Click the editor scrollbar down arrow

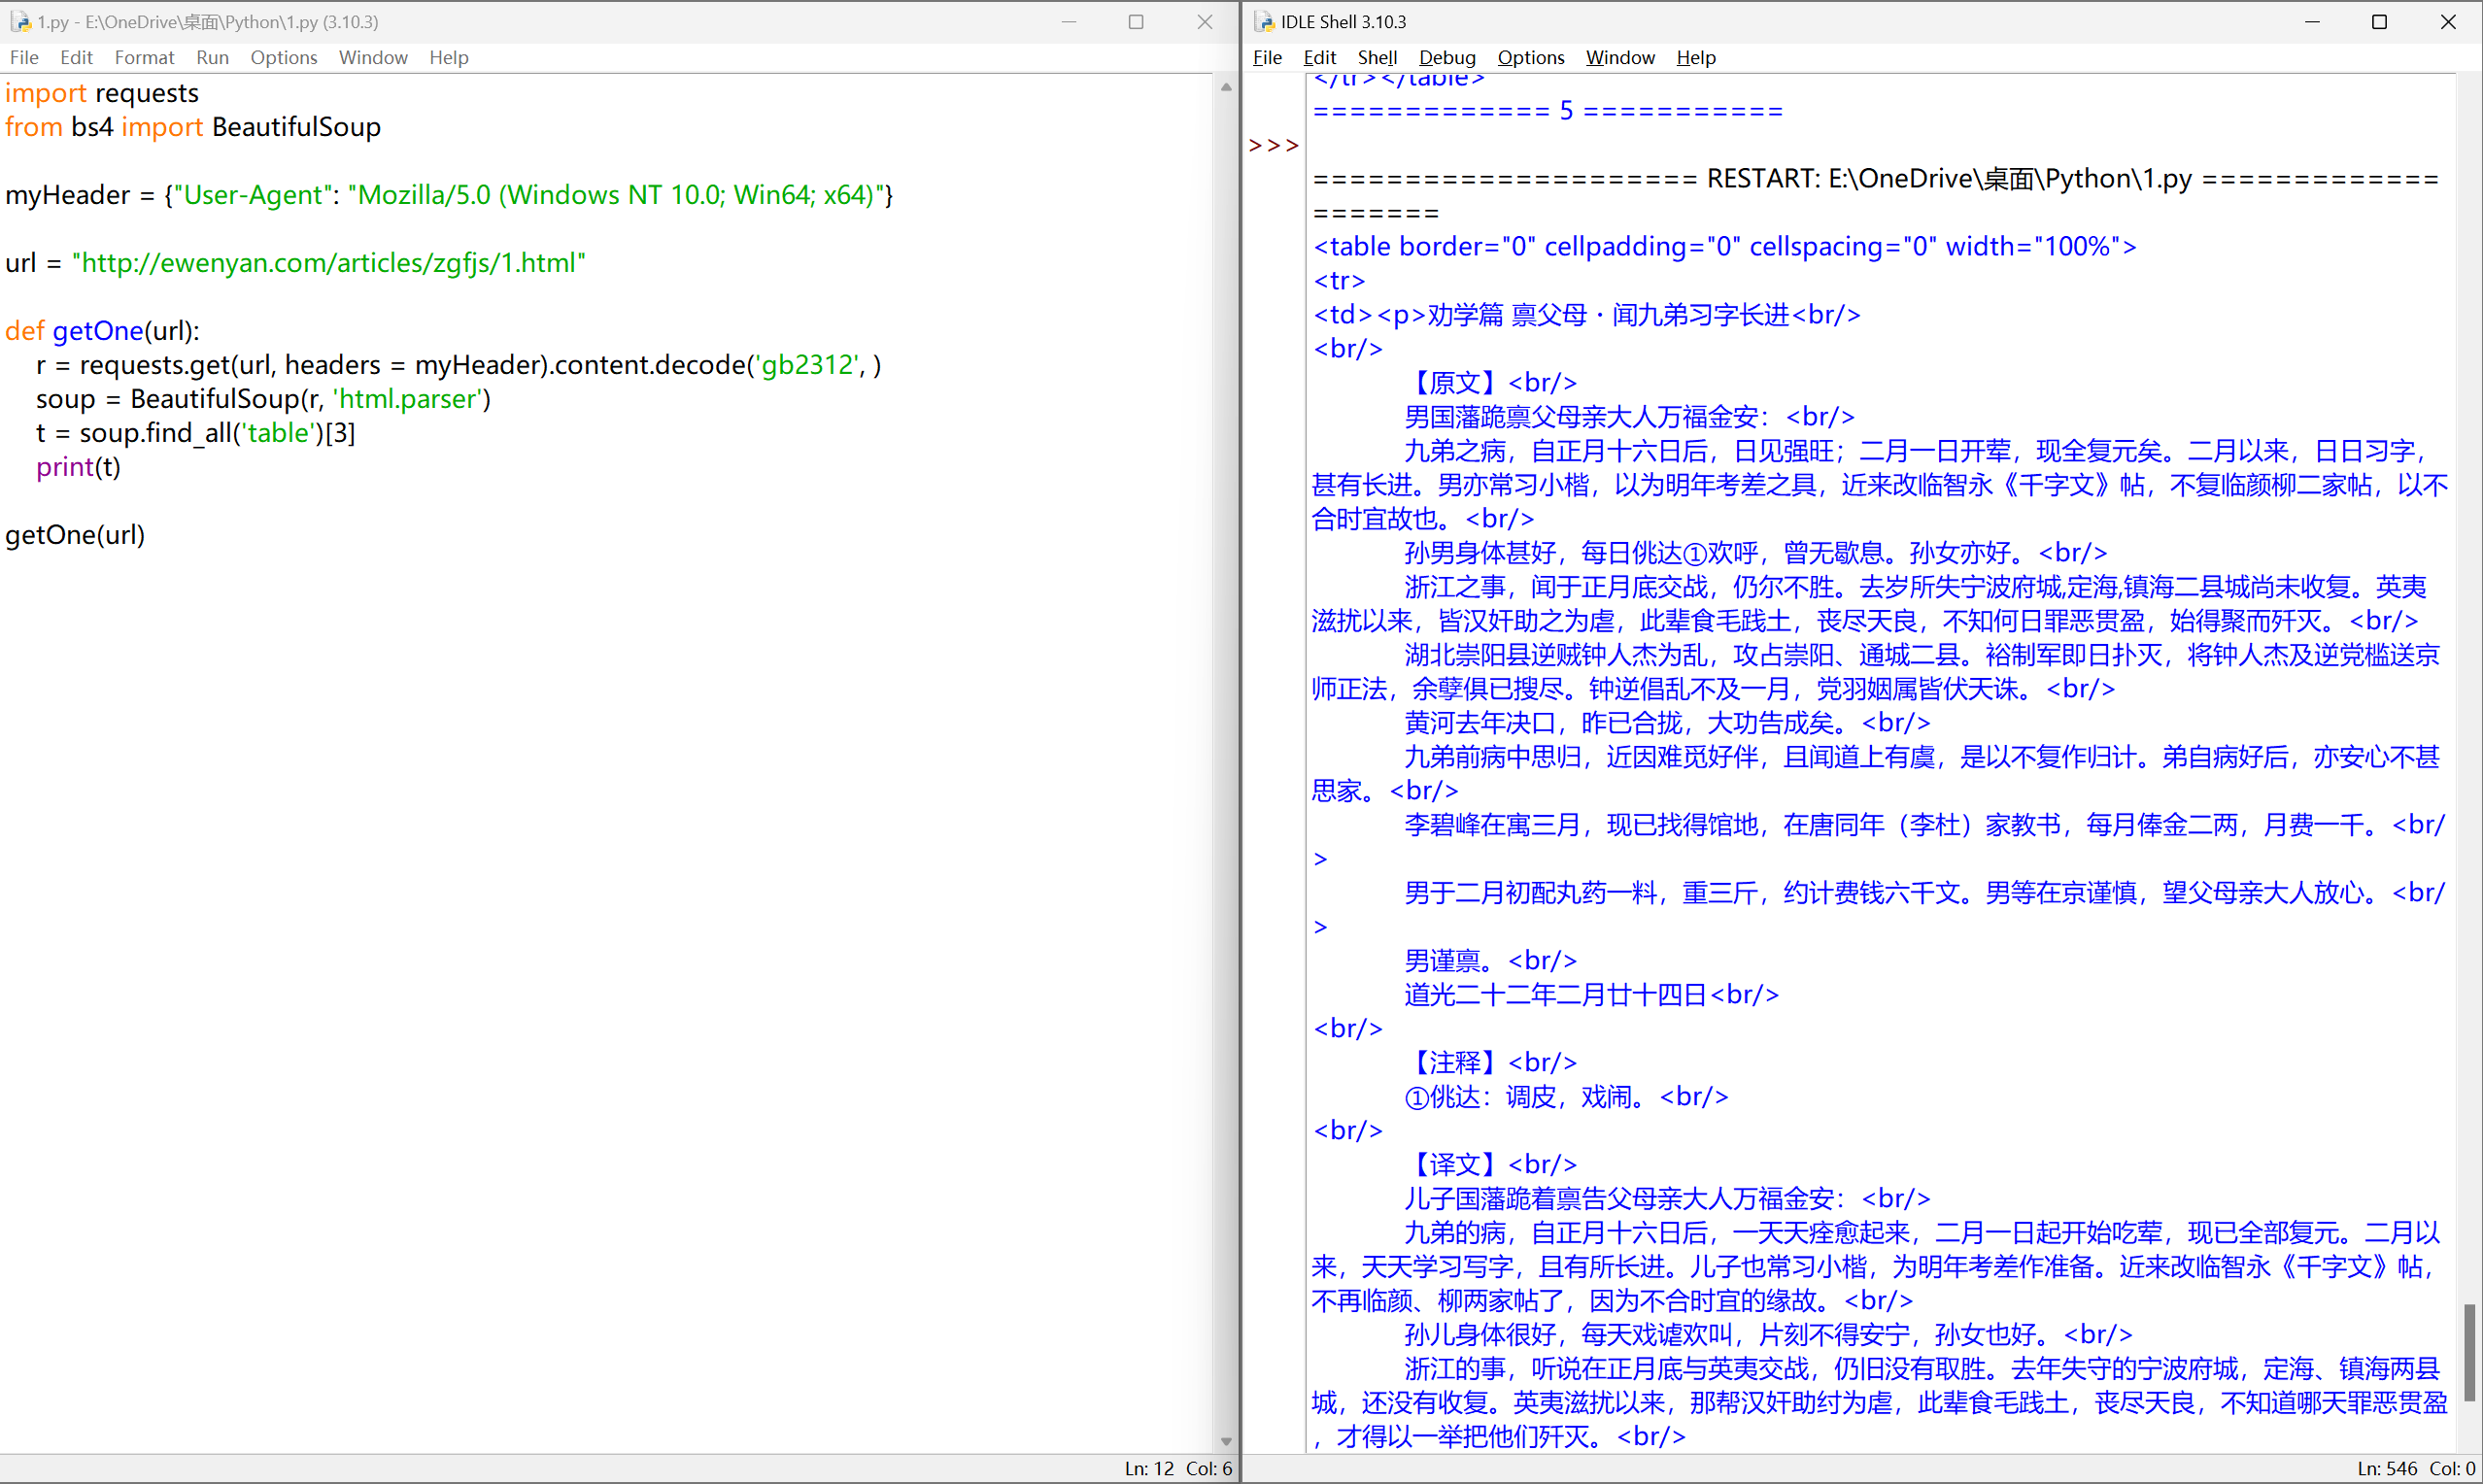[1226, 1442]
